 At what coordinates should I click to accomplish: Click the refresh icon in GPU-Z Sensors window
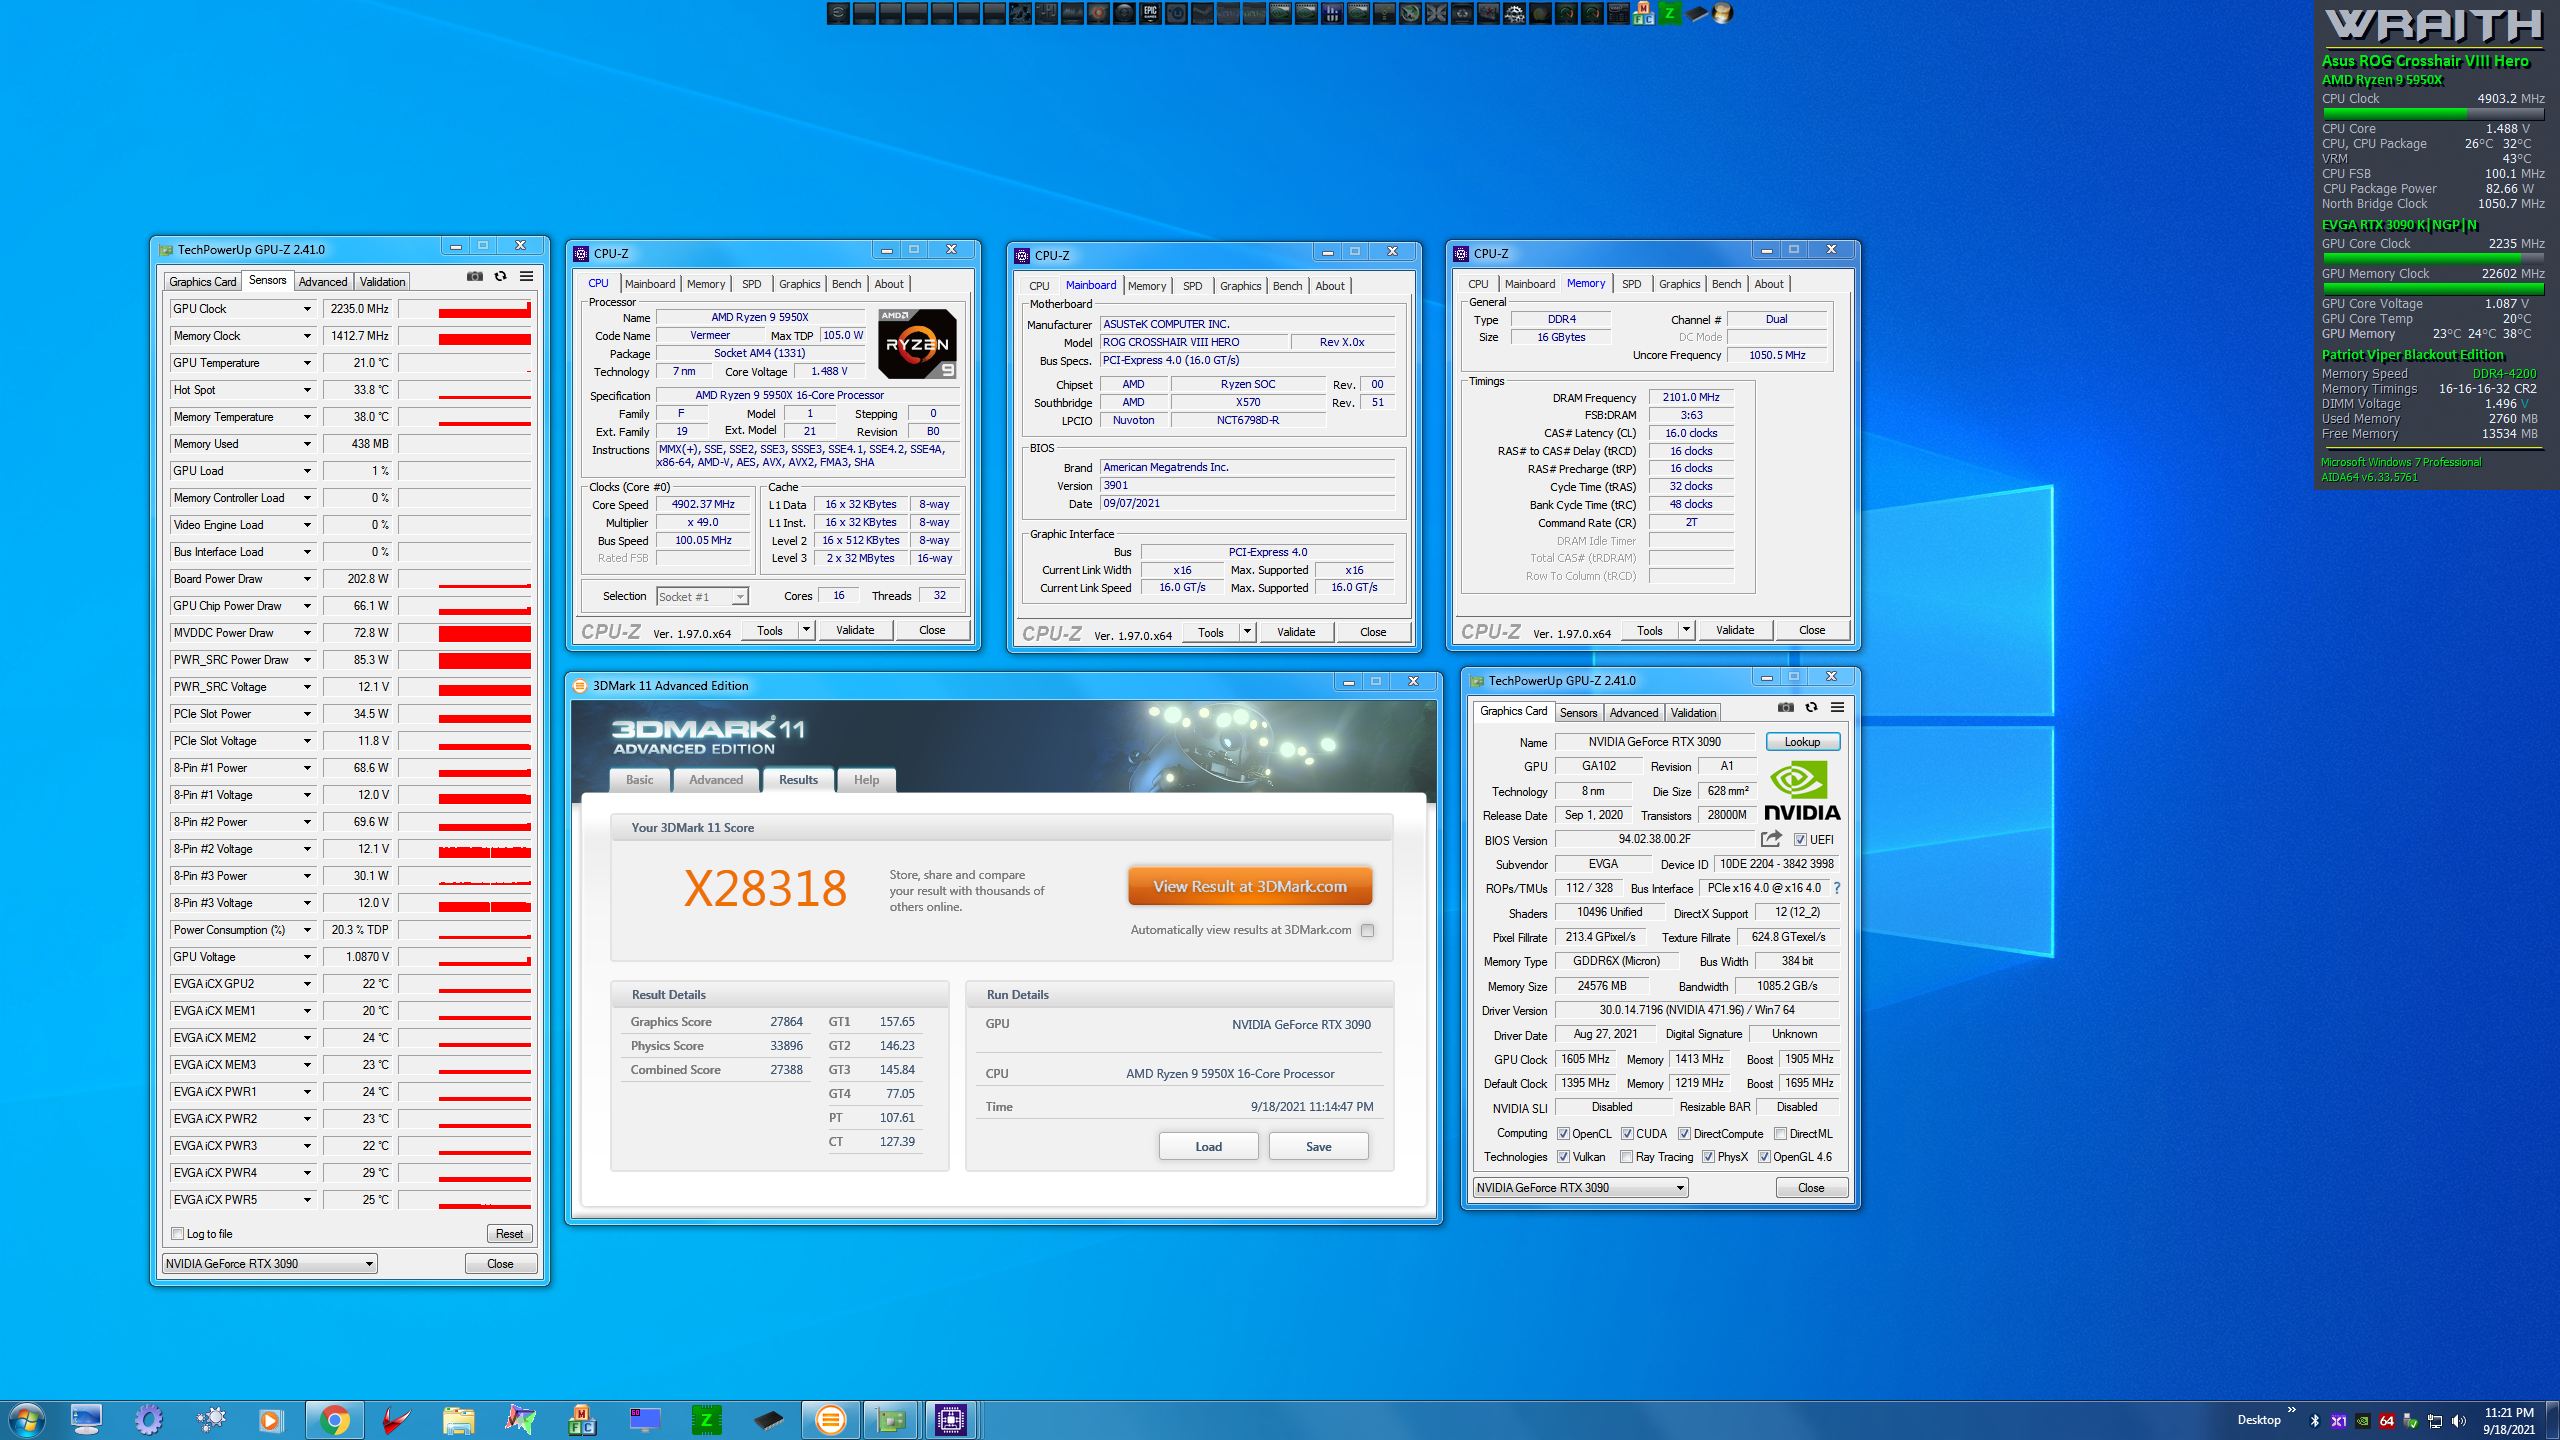tap(501, 276)
